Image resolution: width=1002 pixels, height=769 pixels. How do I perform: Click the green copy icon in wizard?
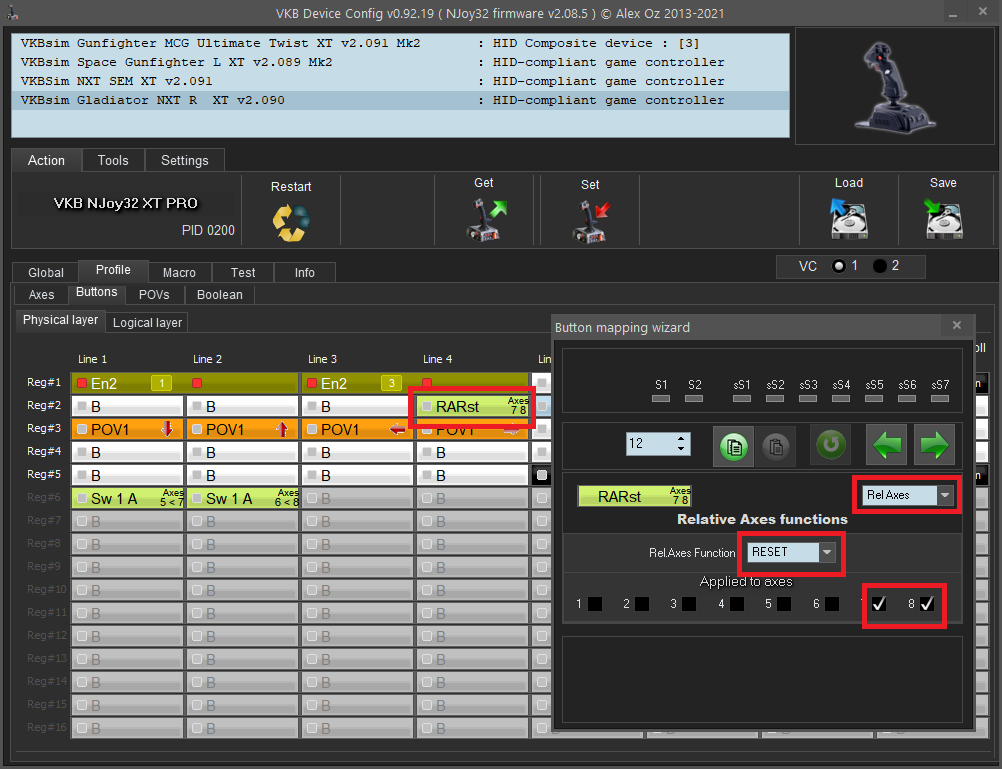[733, 445]
